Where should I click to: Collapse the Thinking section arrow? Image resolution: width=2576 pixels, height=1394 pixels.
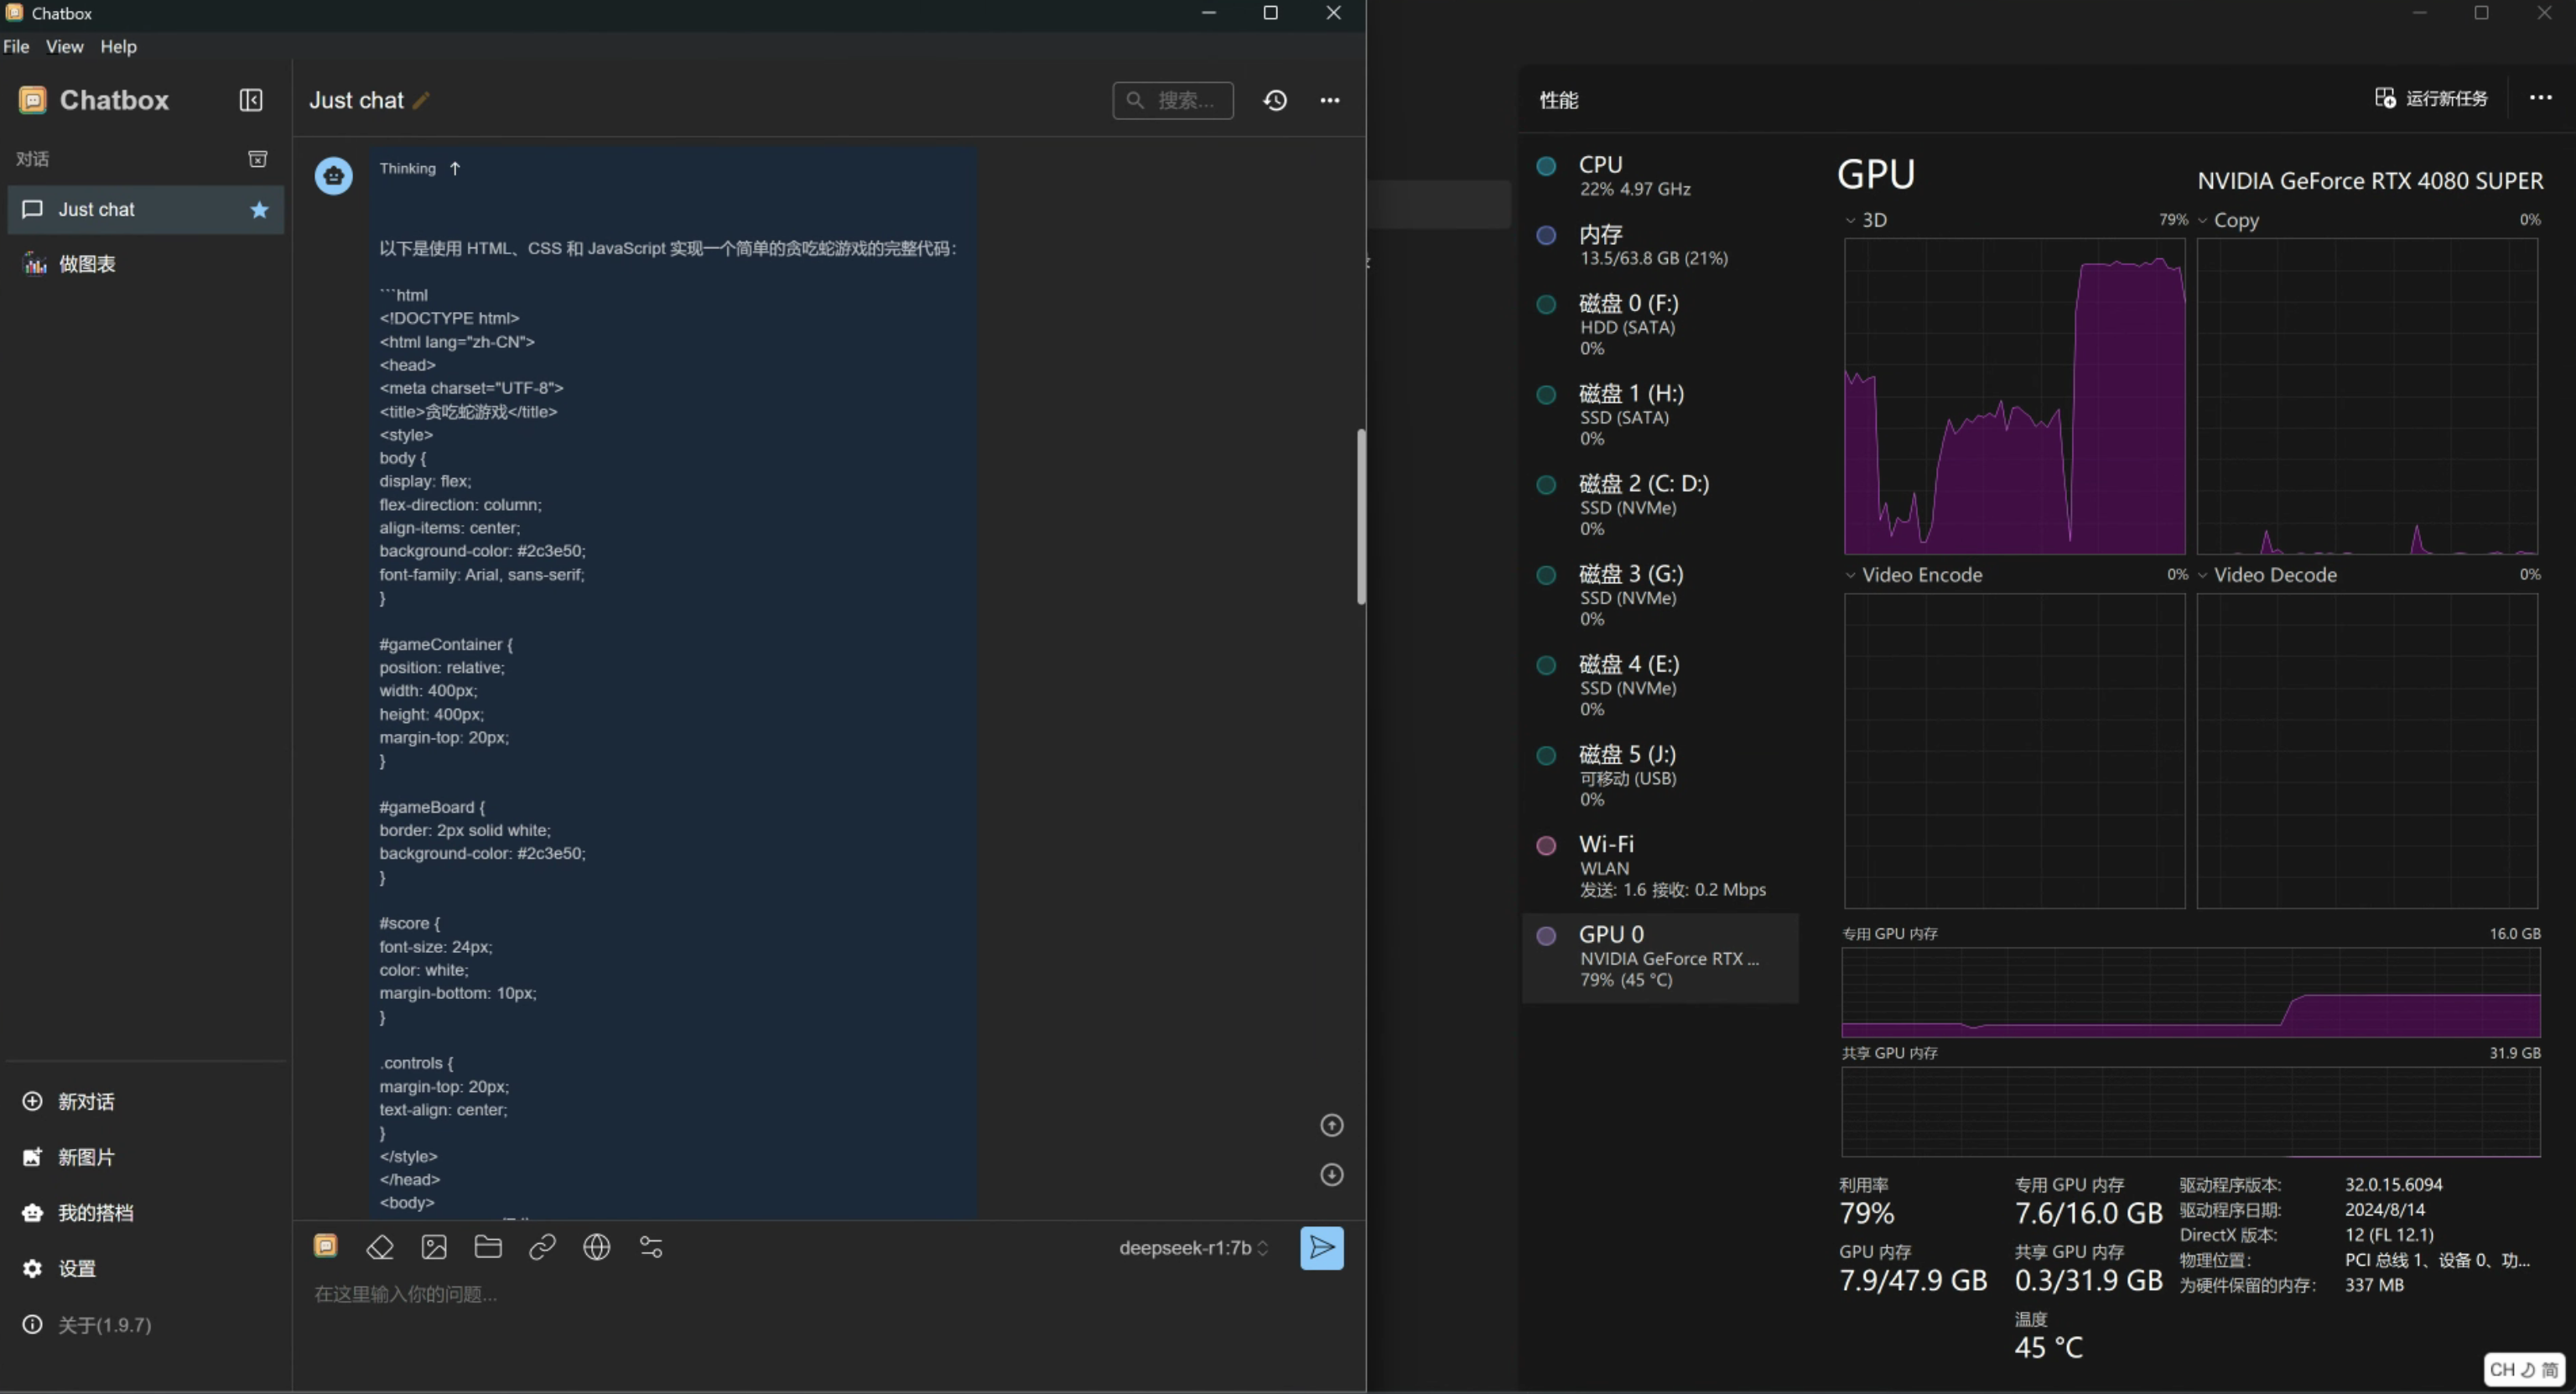455,168
